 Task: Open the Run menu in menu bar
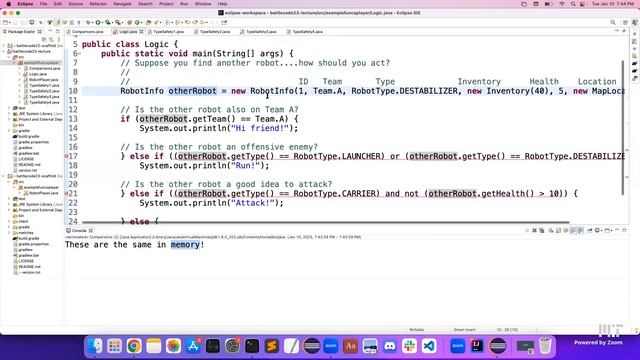[x=184, y=4]
